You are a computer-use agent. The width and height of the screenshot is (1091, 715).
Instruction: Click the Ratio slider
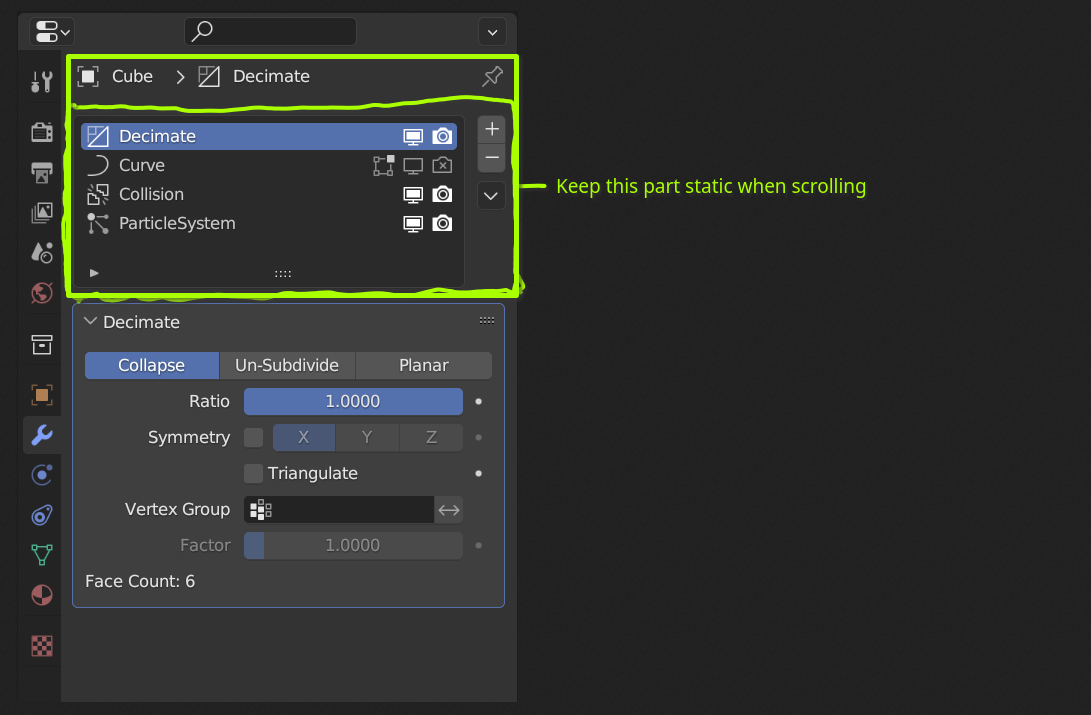point(353,401)
